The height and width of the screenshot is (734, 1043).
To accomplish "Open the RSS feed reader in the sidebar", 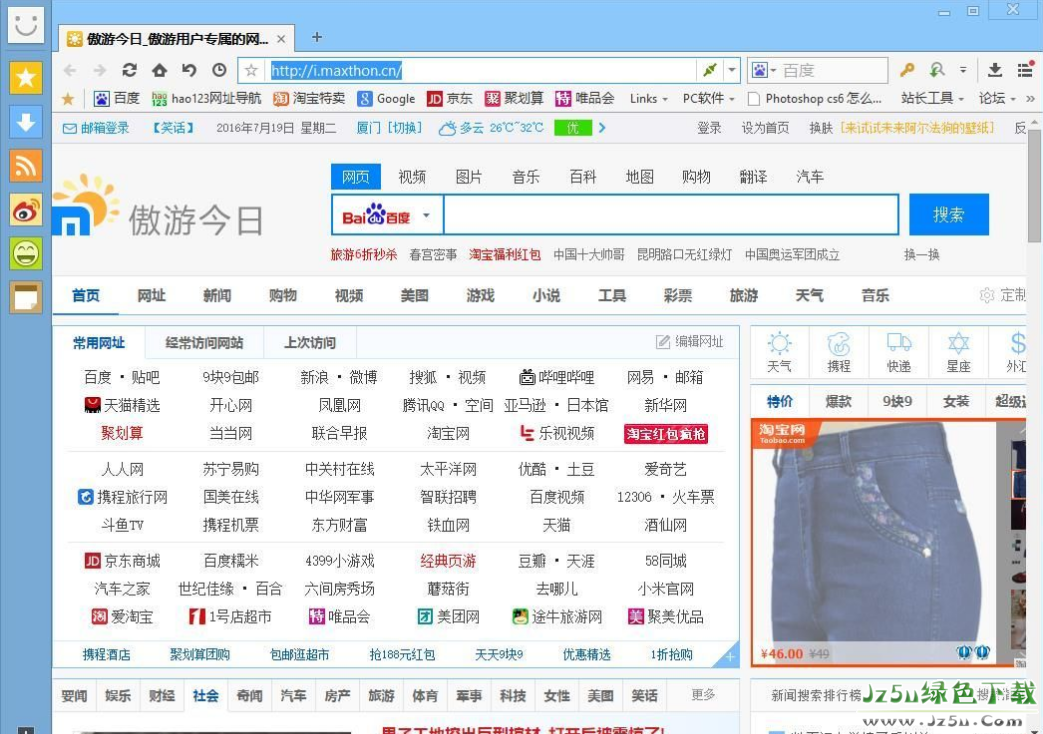I will tap(26, 166).
